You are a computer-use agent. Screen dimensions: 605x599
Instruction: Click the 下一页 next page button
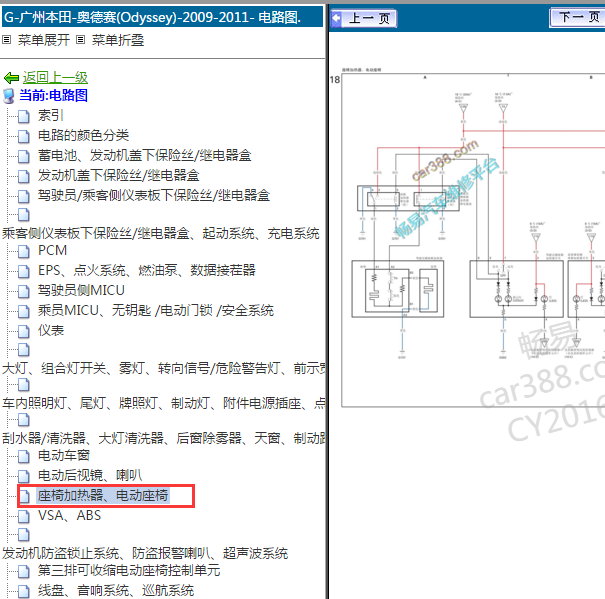[x=577, y=17]
